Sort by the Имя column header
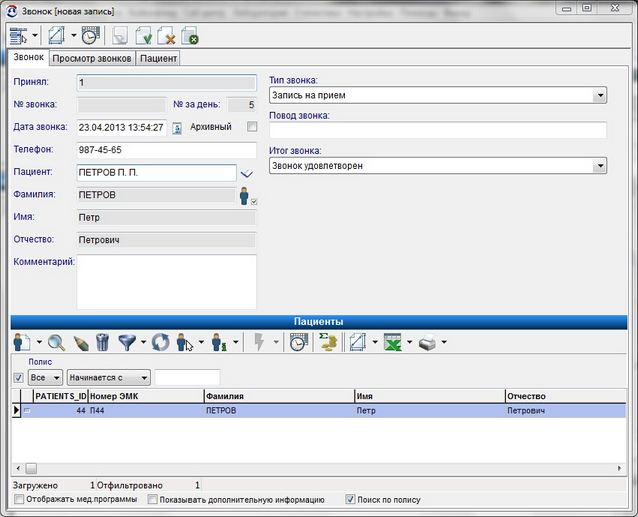Image resolution: width=638 pixels, height=517 pixels. 430,396
